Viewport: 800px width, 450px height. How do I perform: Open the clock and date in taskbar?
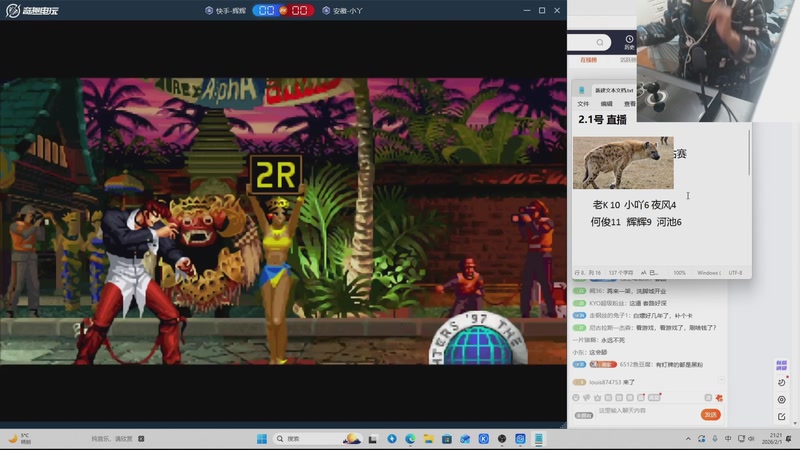point(772,439)
